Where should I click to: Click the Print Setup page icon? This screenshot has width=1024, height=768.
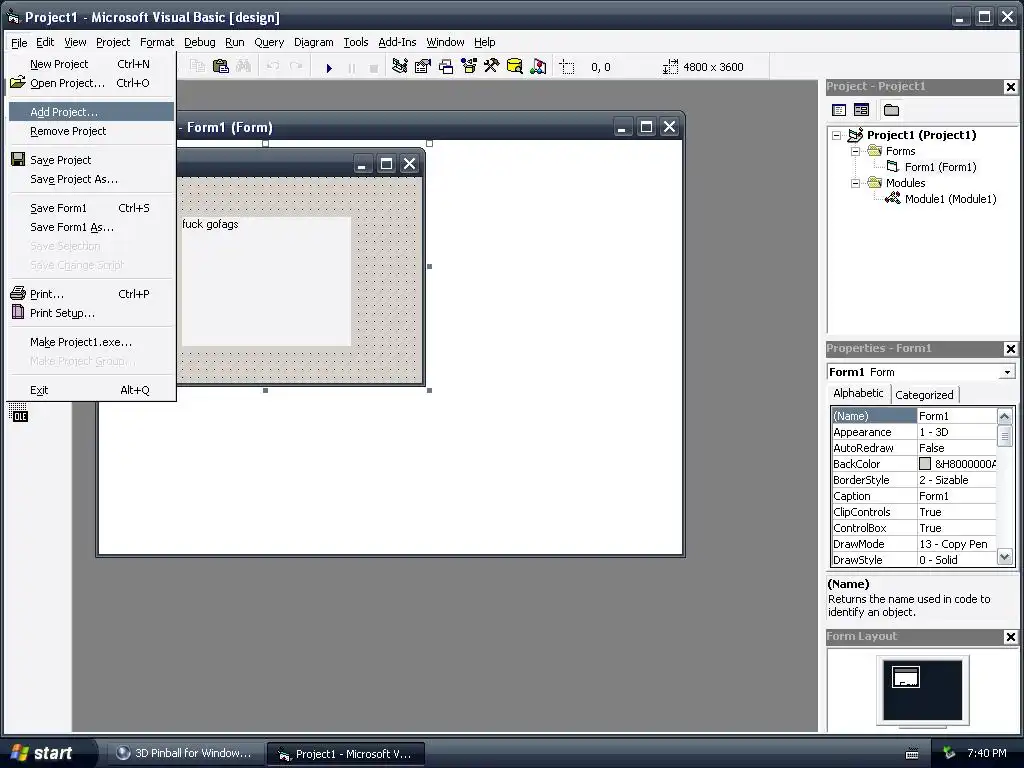coord(18,312)
